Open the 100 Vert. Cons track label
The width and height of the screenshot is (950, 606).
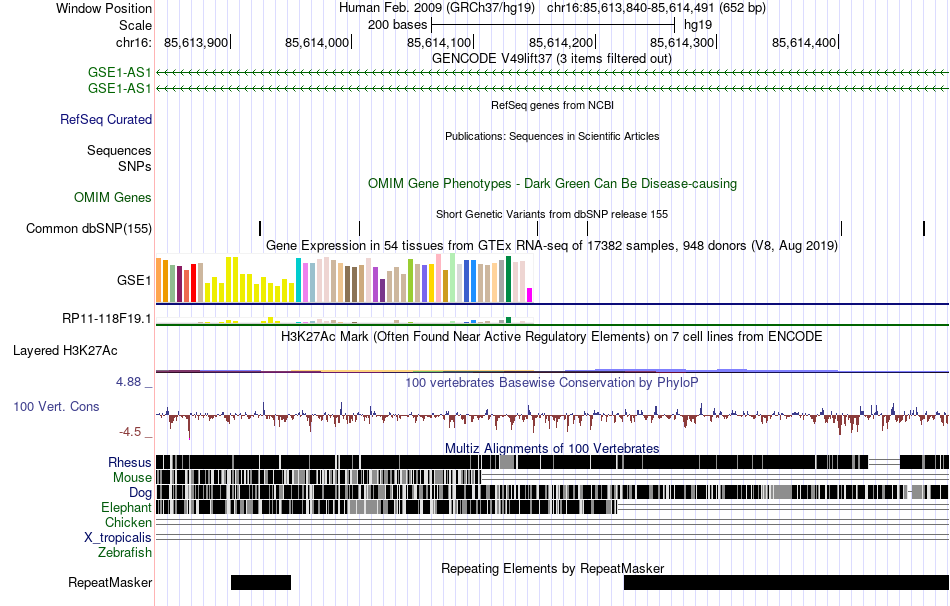(56, 407)
